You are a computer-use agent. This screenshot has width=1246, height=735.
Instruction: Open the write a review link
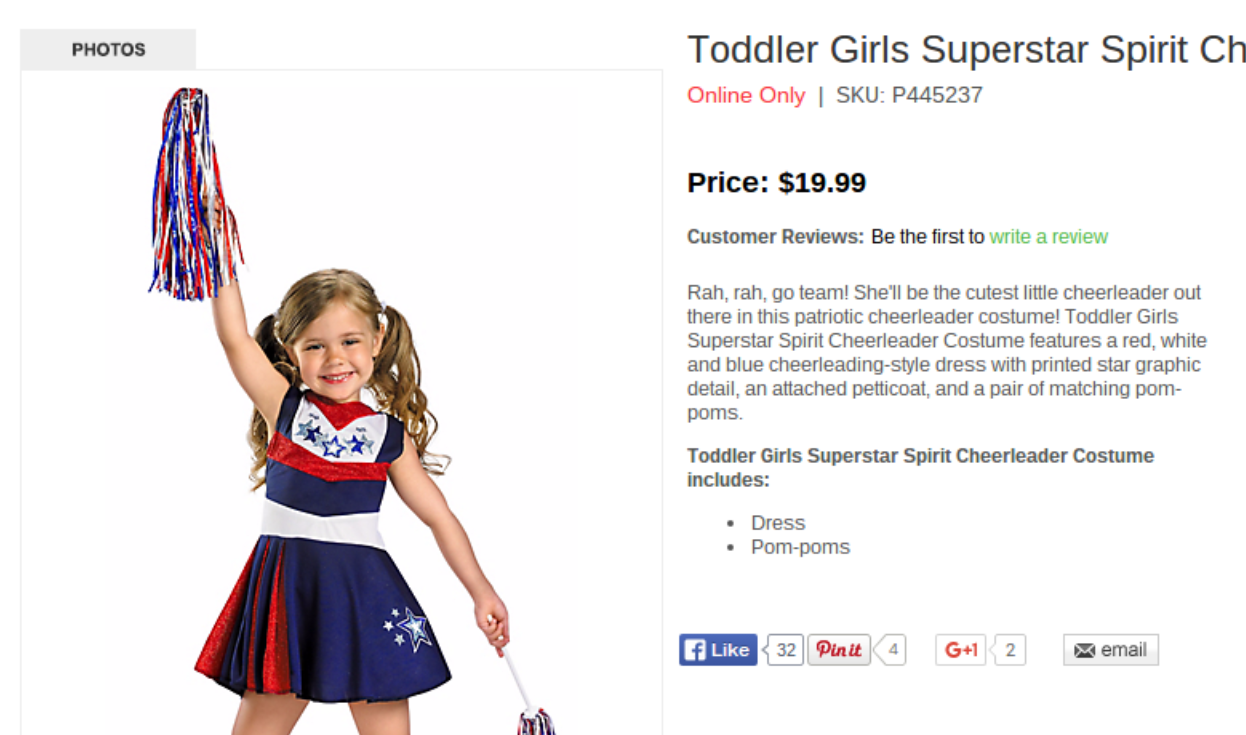coord(1048,237)
